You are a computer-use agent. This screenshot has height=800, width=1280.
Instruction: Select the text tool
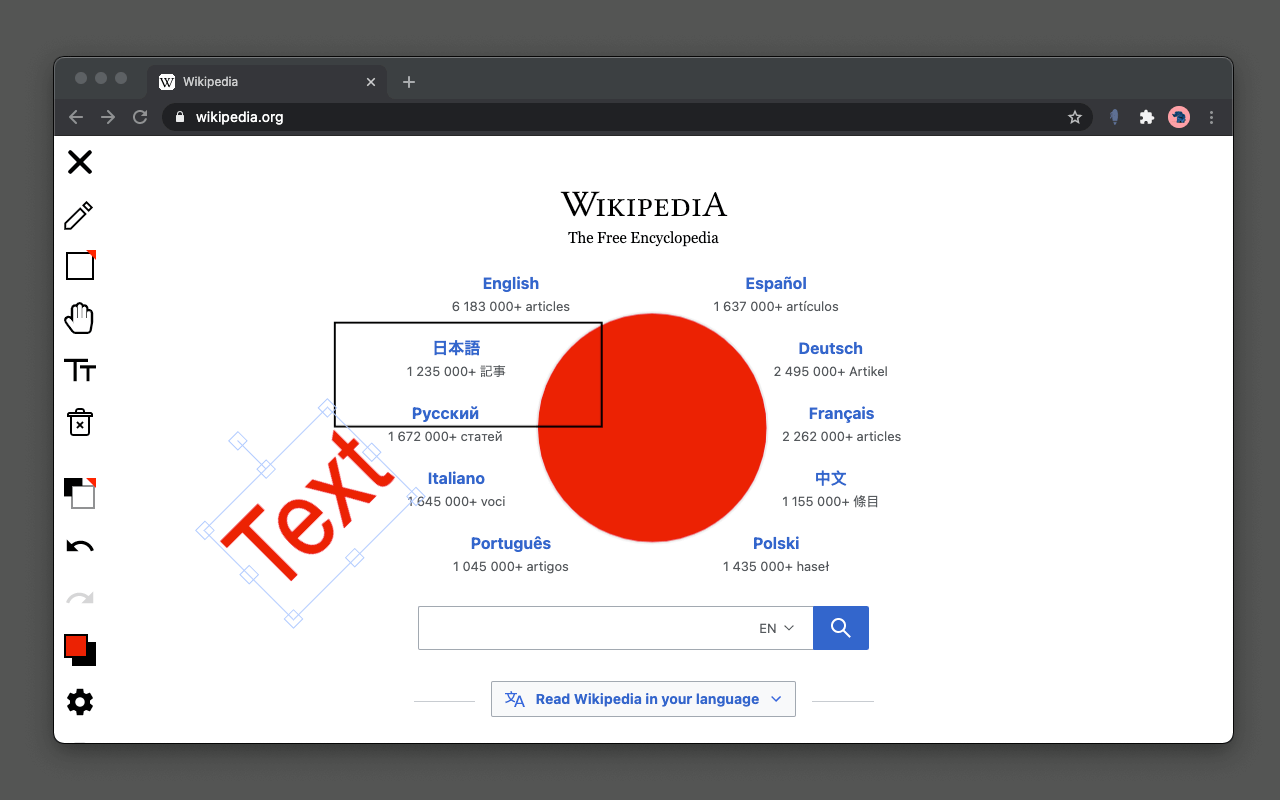(80, 371)
